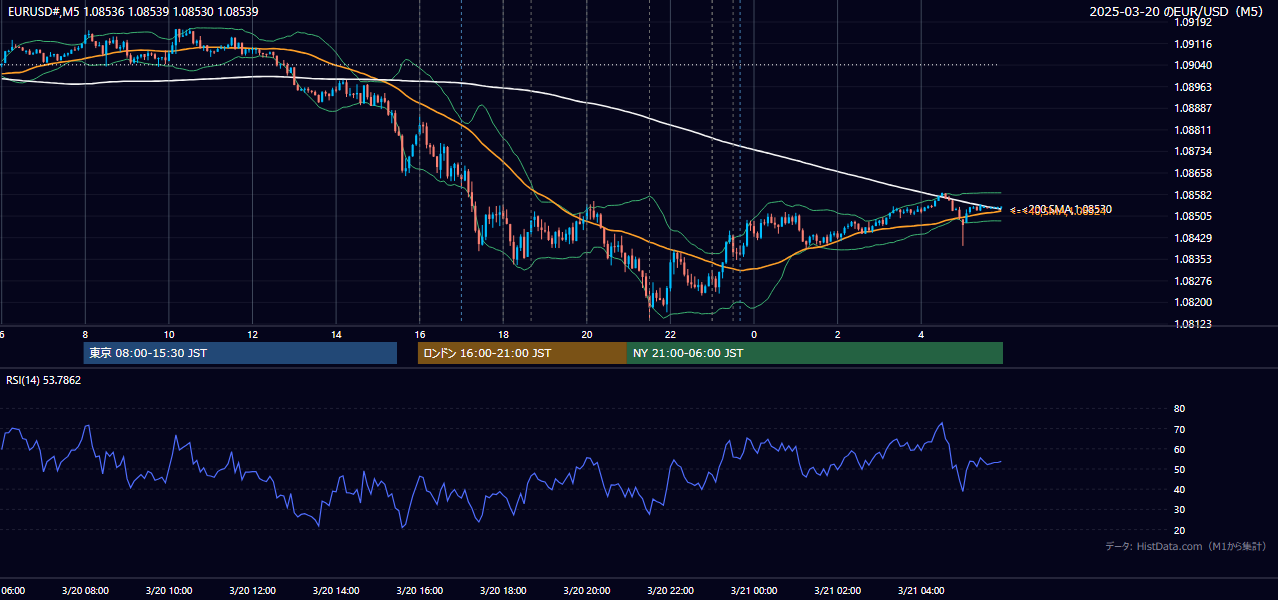The image size is (1278, 600).
Task: Click hour marker 22 on the price chart axis
Action: [x=670, y=335]
